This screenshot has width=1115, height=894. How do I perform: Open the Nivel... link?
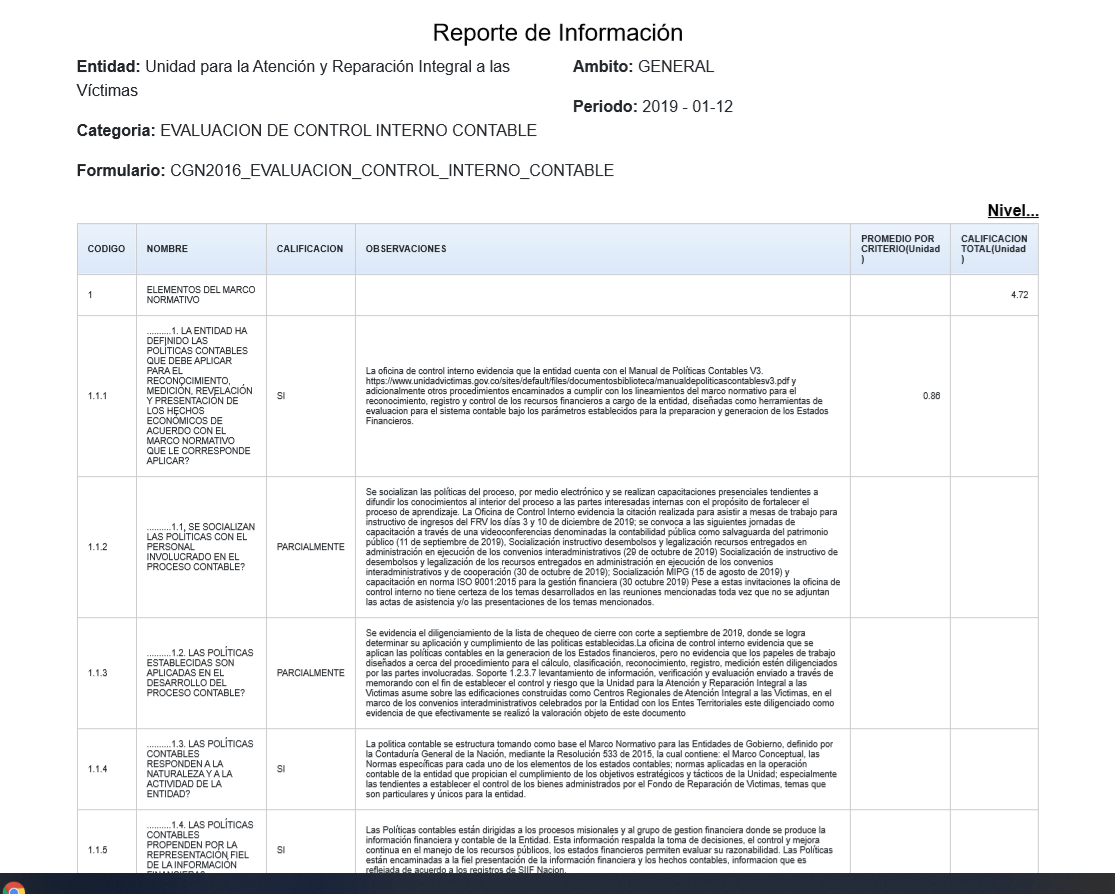click(1013, 211)
